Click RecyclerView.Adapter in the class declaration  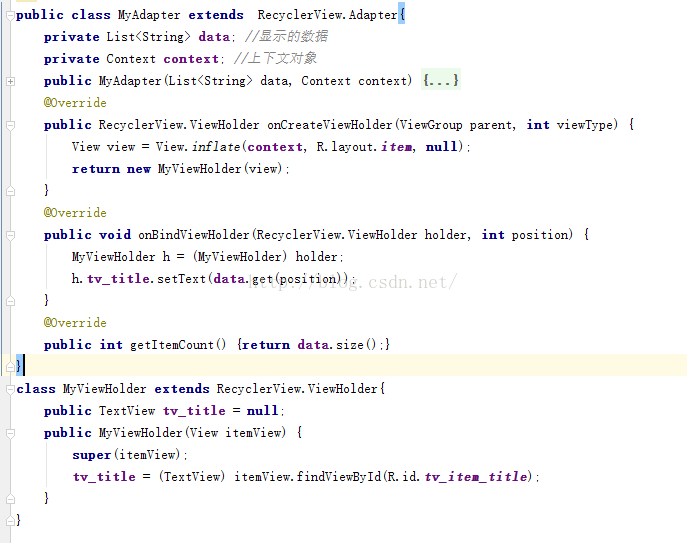click(x=327, y=15)
